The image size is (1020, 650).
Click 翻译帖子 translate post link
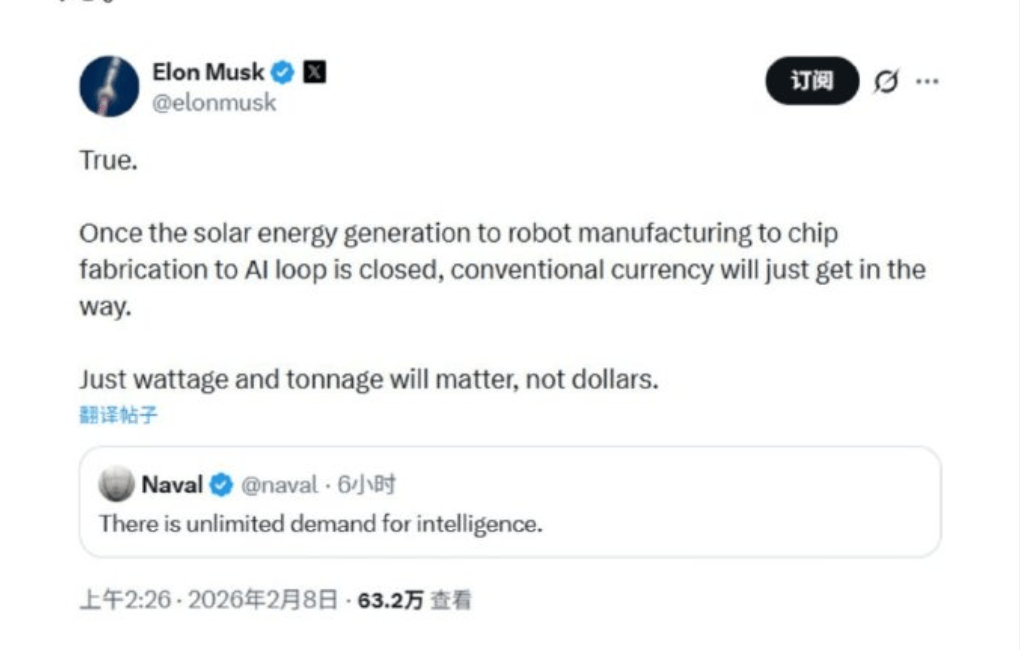point(118,415)
